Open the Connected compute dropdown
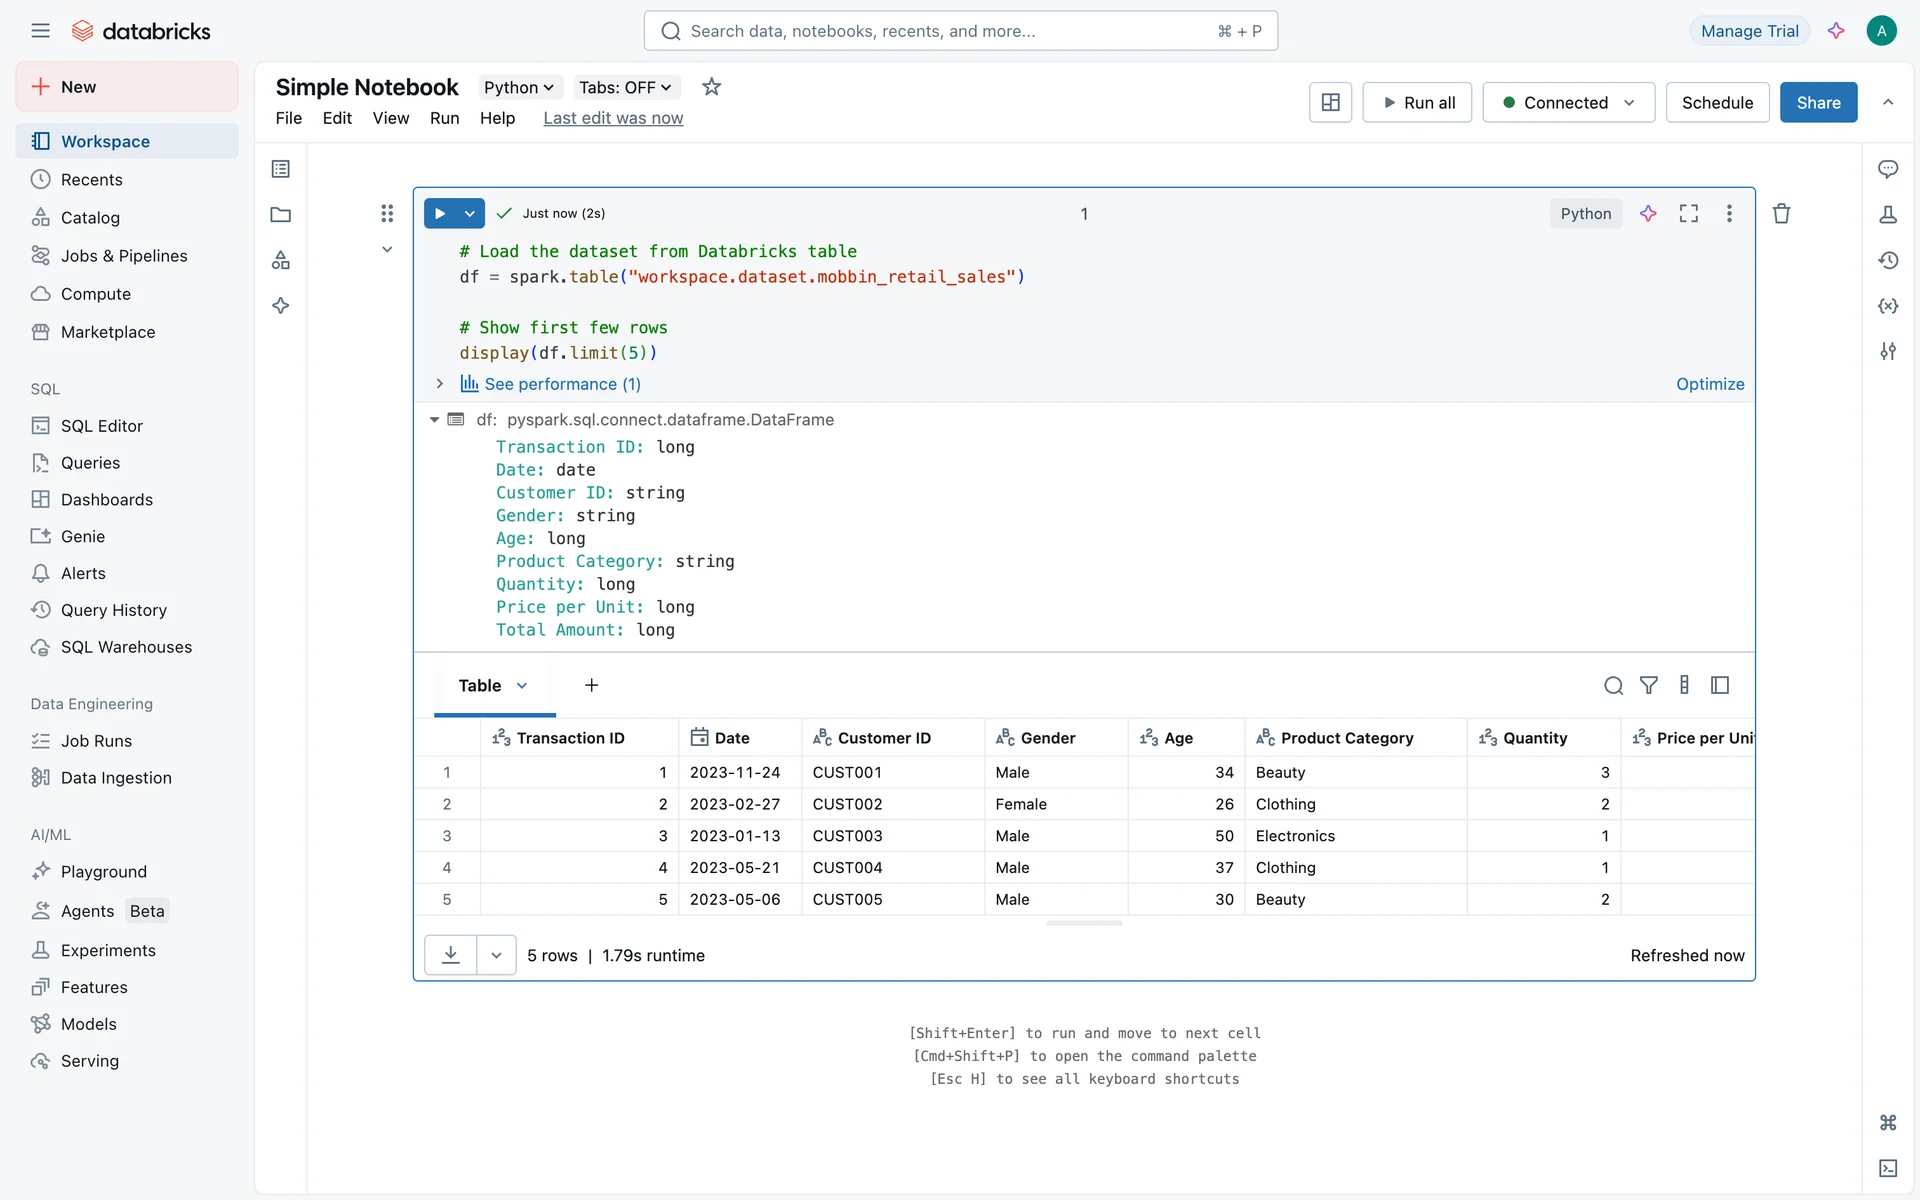Screen dimensions: 1920x1200 [x=1568, y=102]
